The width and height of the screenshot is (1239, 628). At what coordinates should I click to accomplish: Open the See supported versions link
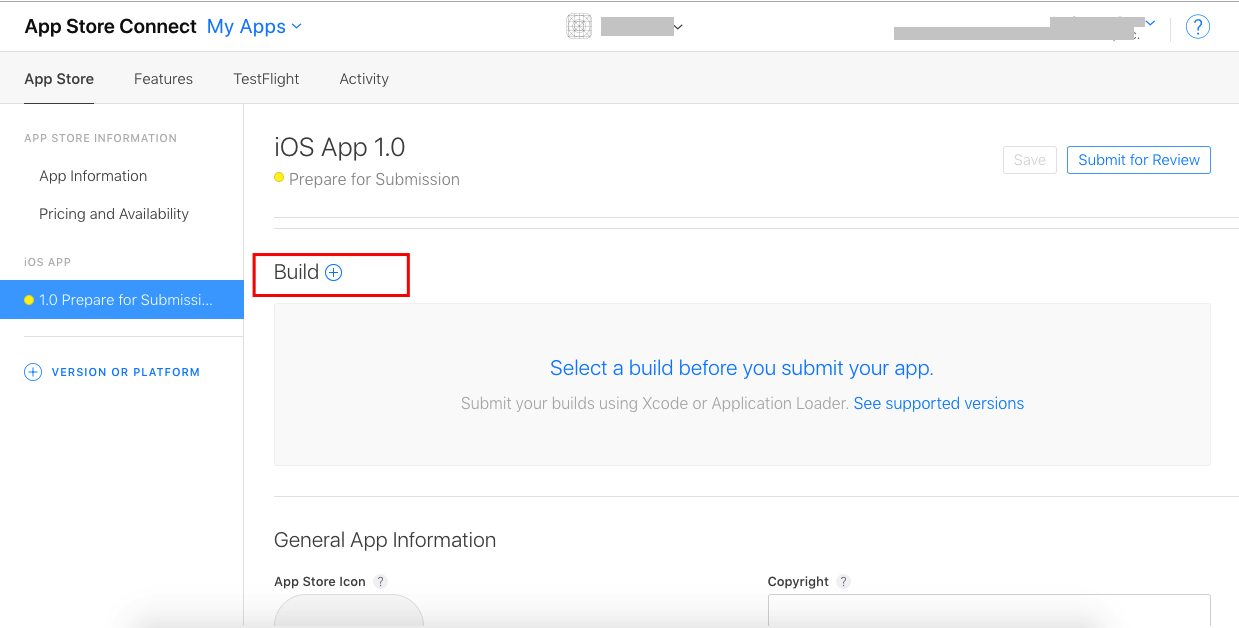(x=939, y=404)
